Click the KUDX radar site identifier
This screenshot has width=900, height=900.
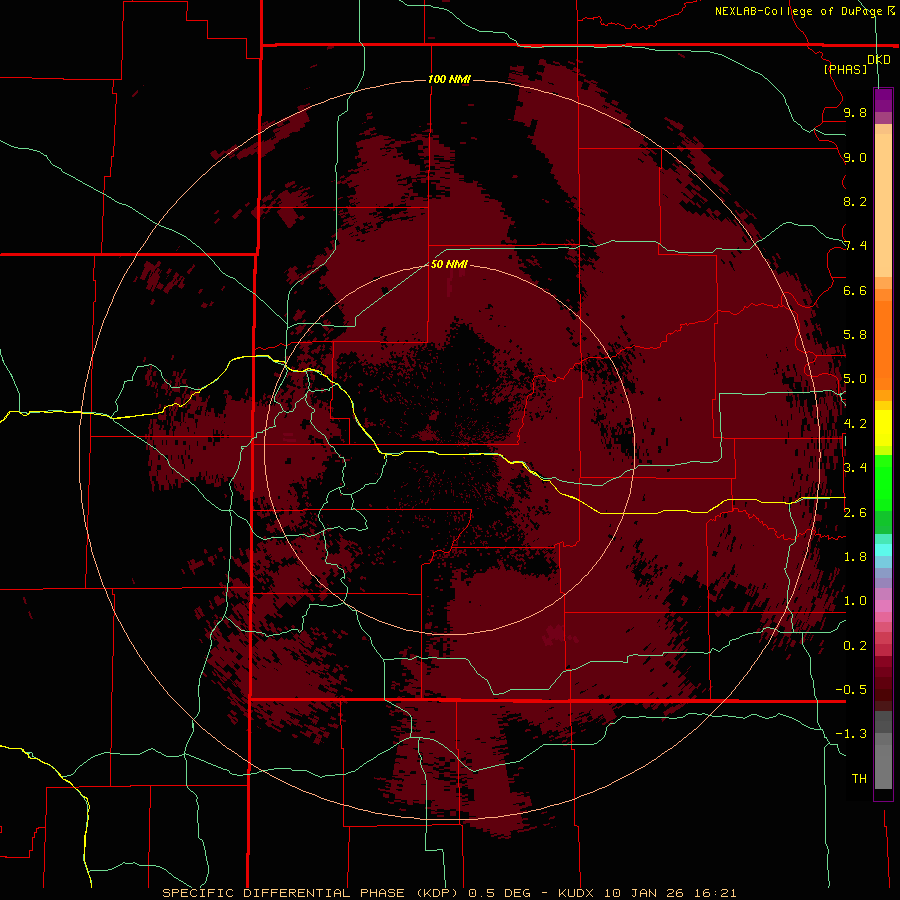coord(576,893)
